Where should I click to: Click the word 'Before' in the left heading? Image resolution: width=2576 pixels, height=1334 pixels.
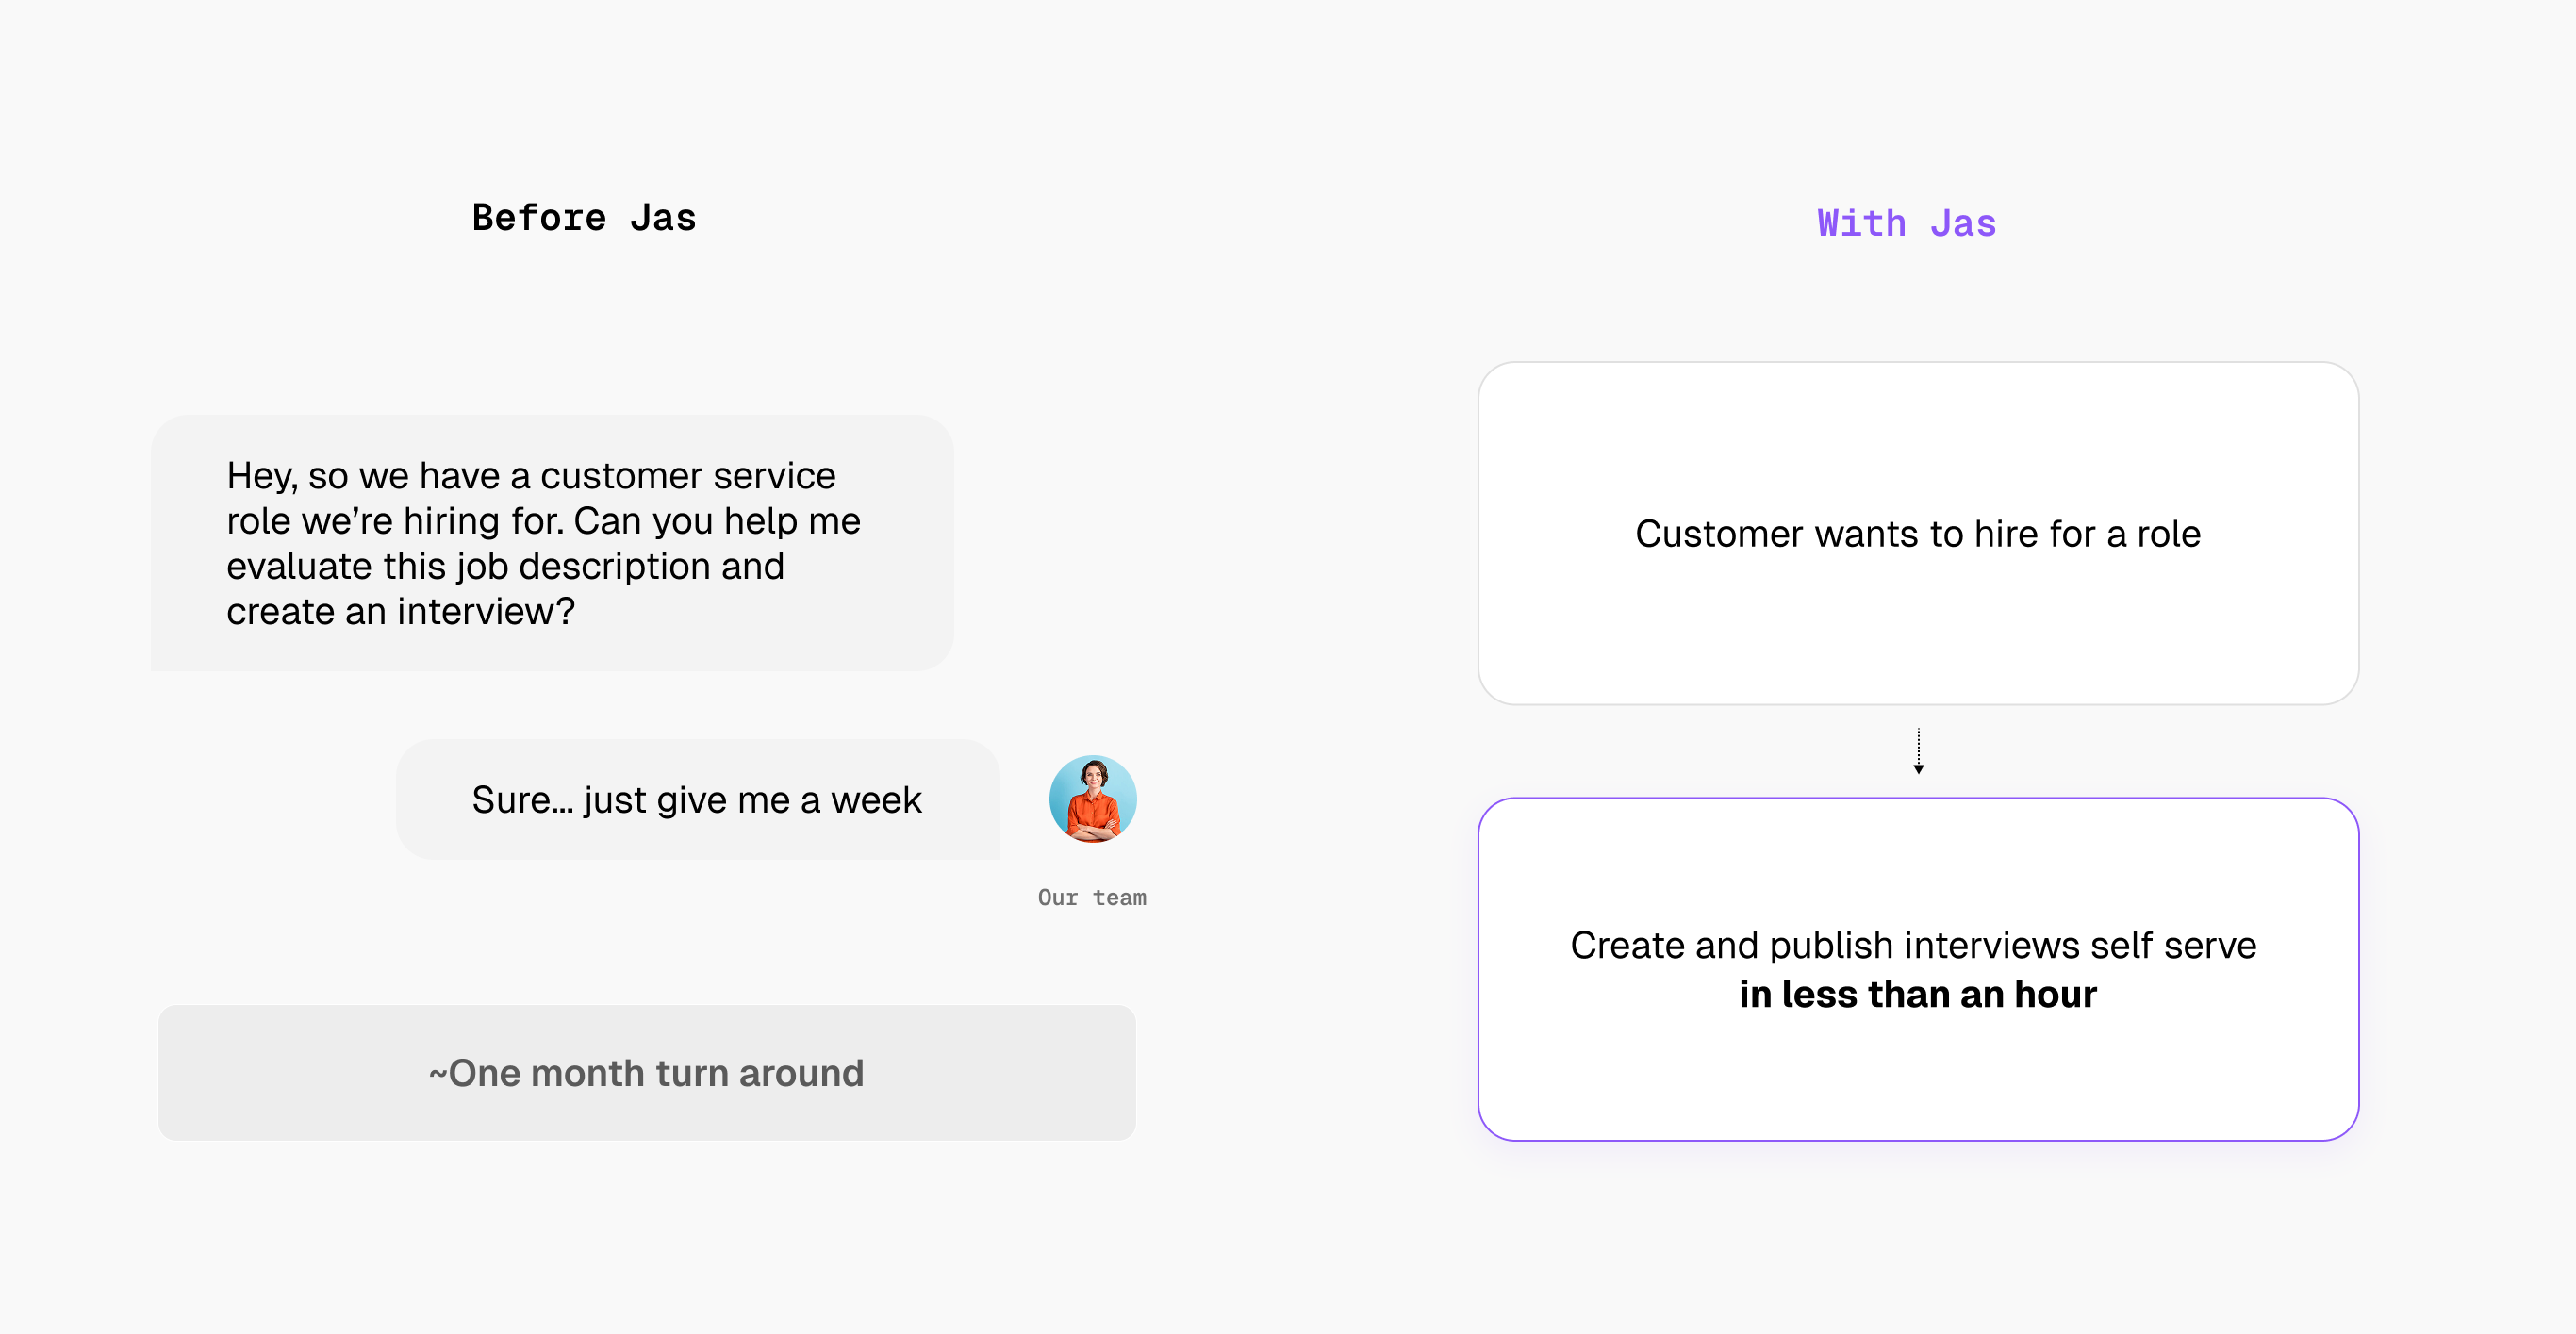[x=539, y=218]
